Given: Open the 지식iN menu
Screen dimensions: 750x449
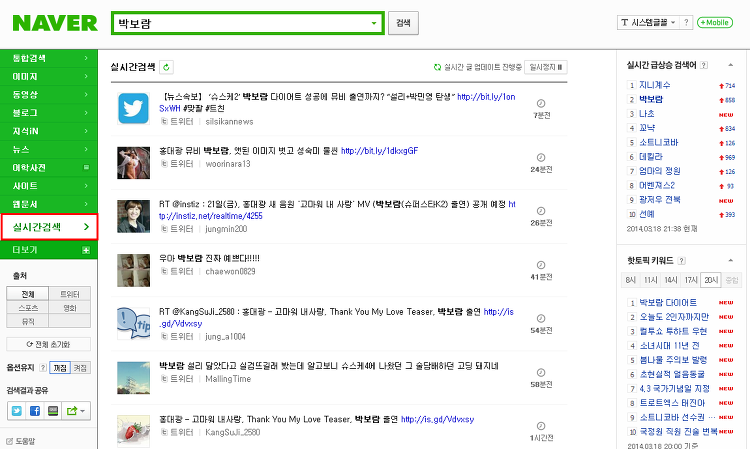Looking at the screenshot, I should 49,131.
